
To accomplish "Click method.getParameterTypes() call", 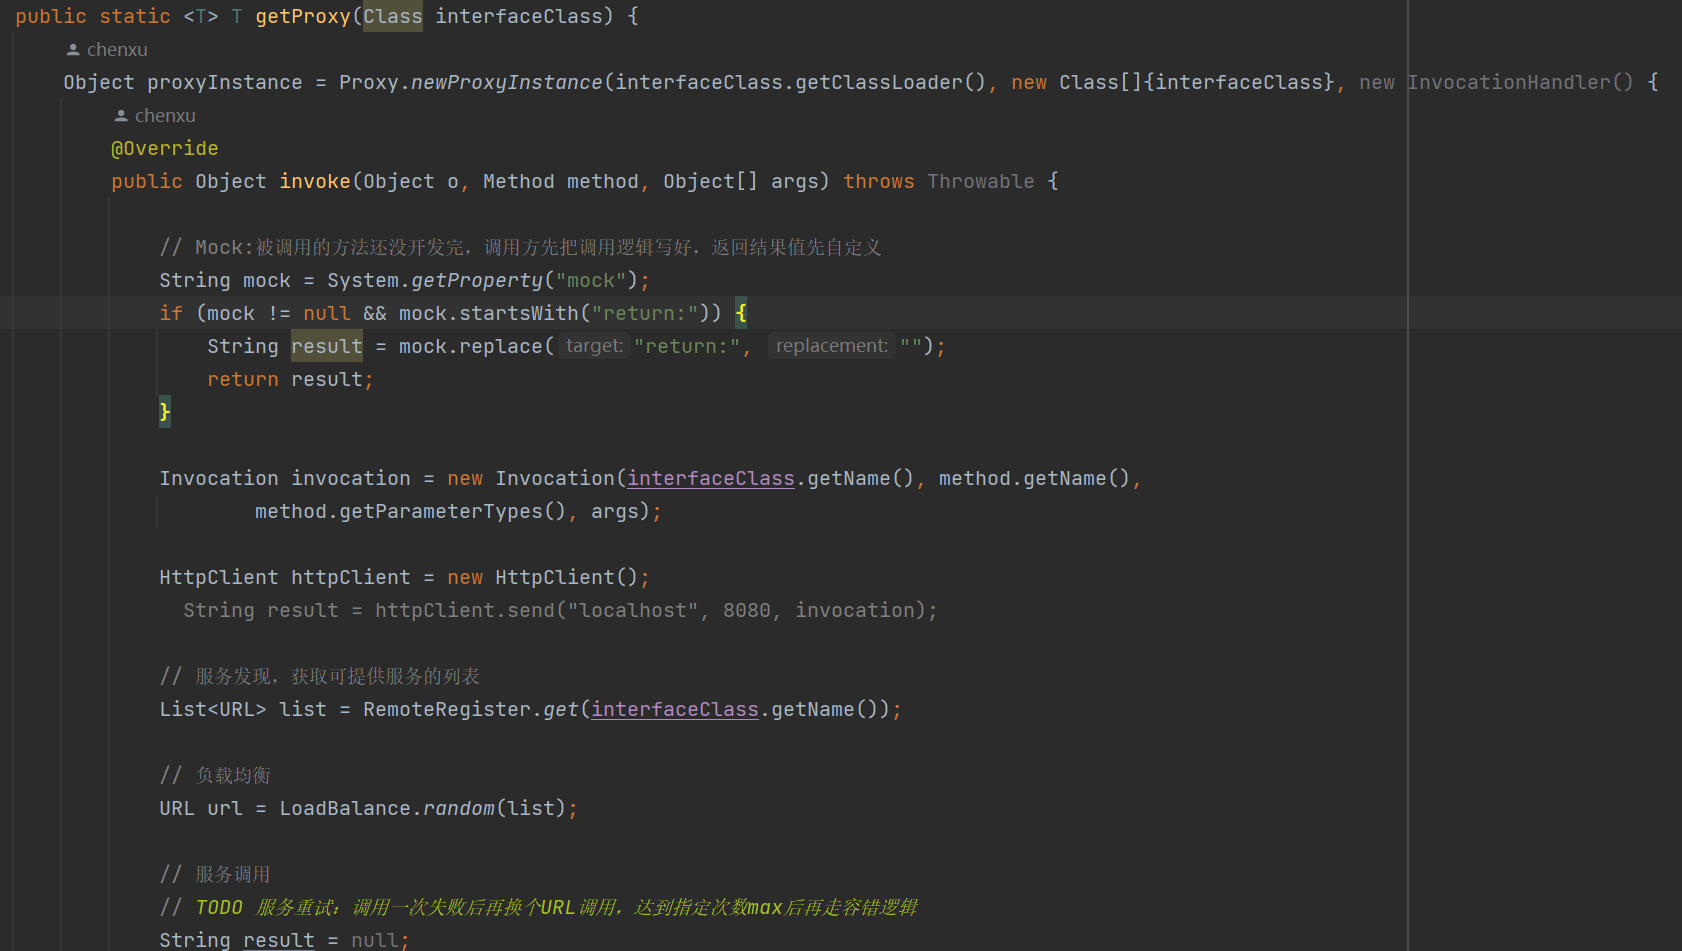I will [411, 511].
